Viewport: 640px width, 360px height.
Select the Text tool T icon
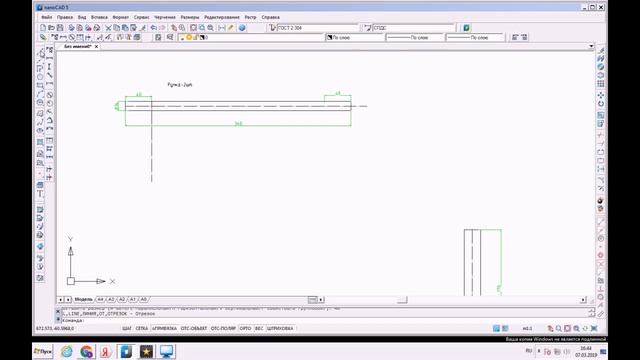click(40, 194)
